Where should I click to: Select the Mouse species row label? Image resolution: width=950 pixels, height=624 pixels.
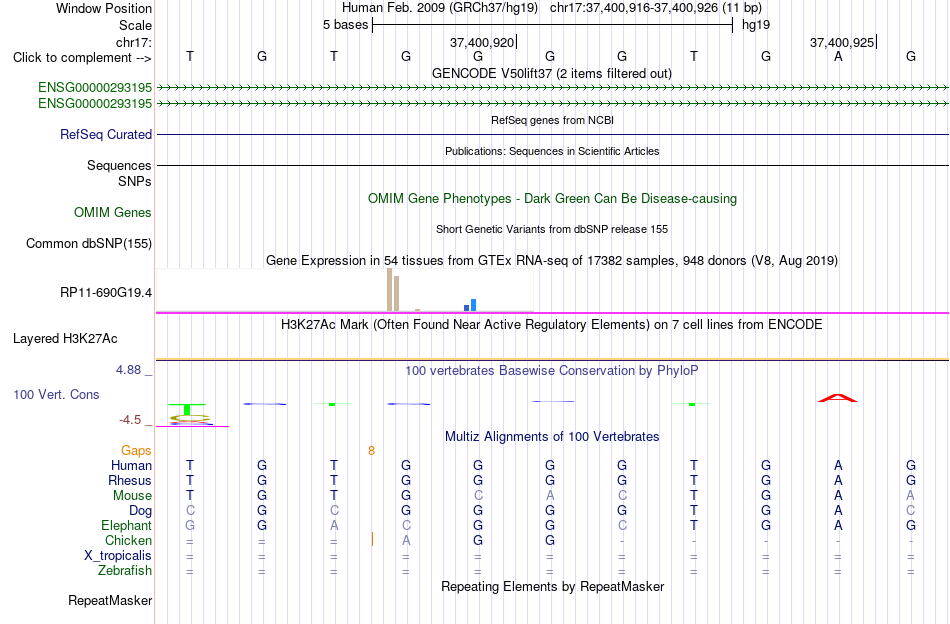pyautogui.click(x=132, y=496)
